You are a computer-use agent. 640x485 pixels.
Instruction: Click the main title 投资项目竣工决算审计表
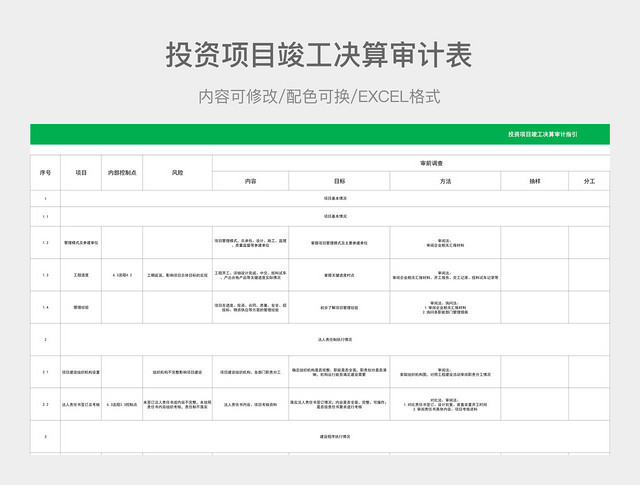pos(319,55)
